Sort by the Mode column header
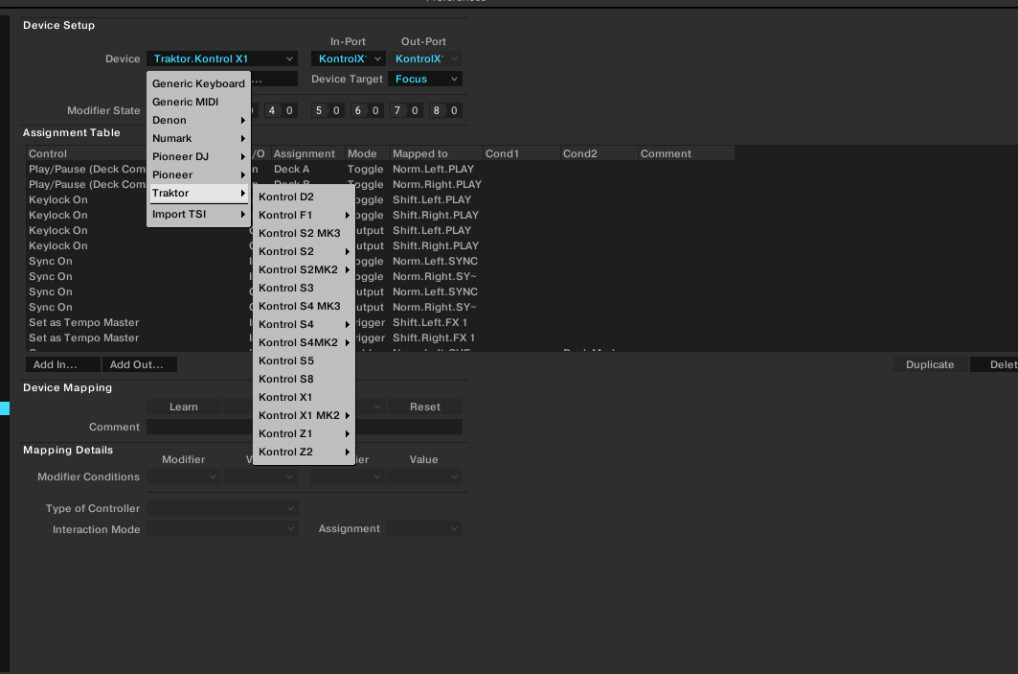The height and width of the screenshot is (674, 1018). [x=366, y=153]
